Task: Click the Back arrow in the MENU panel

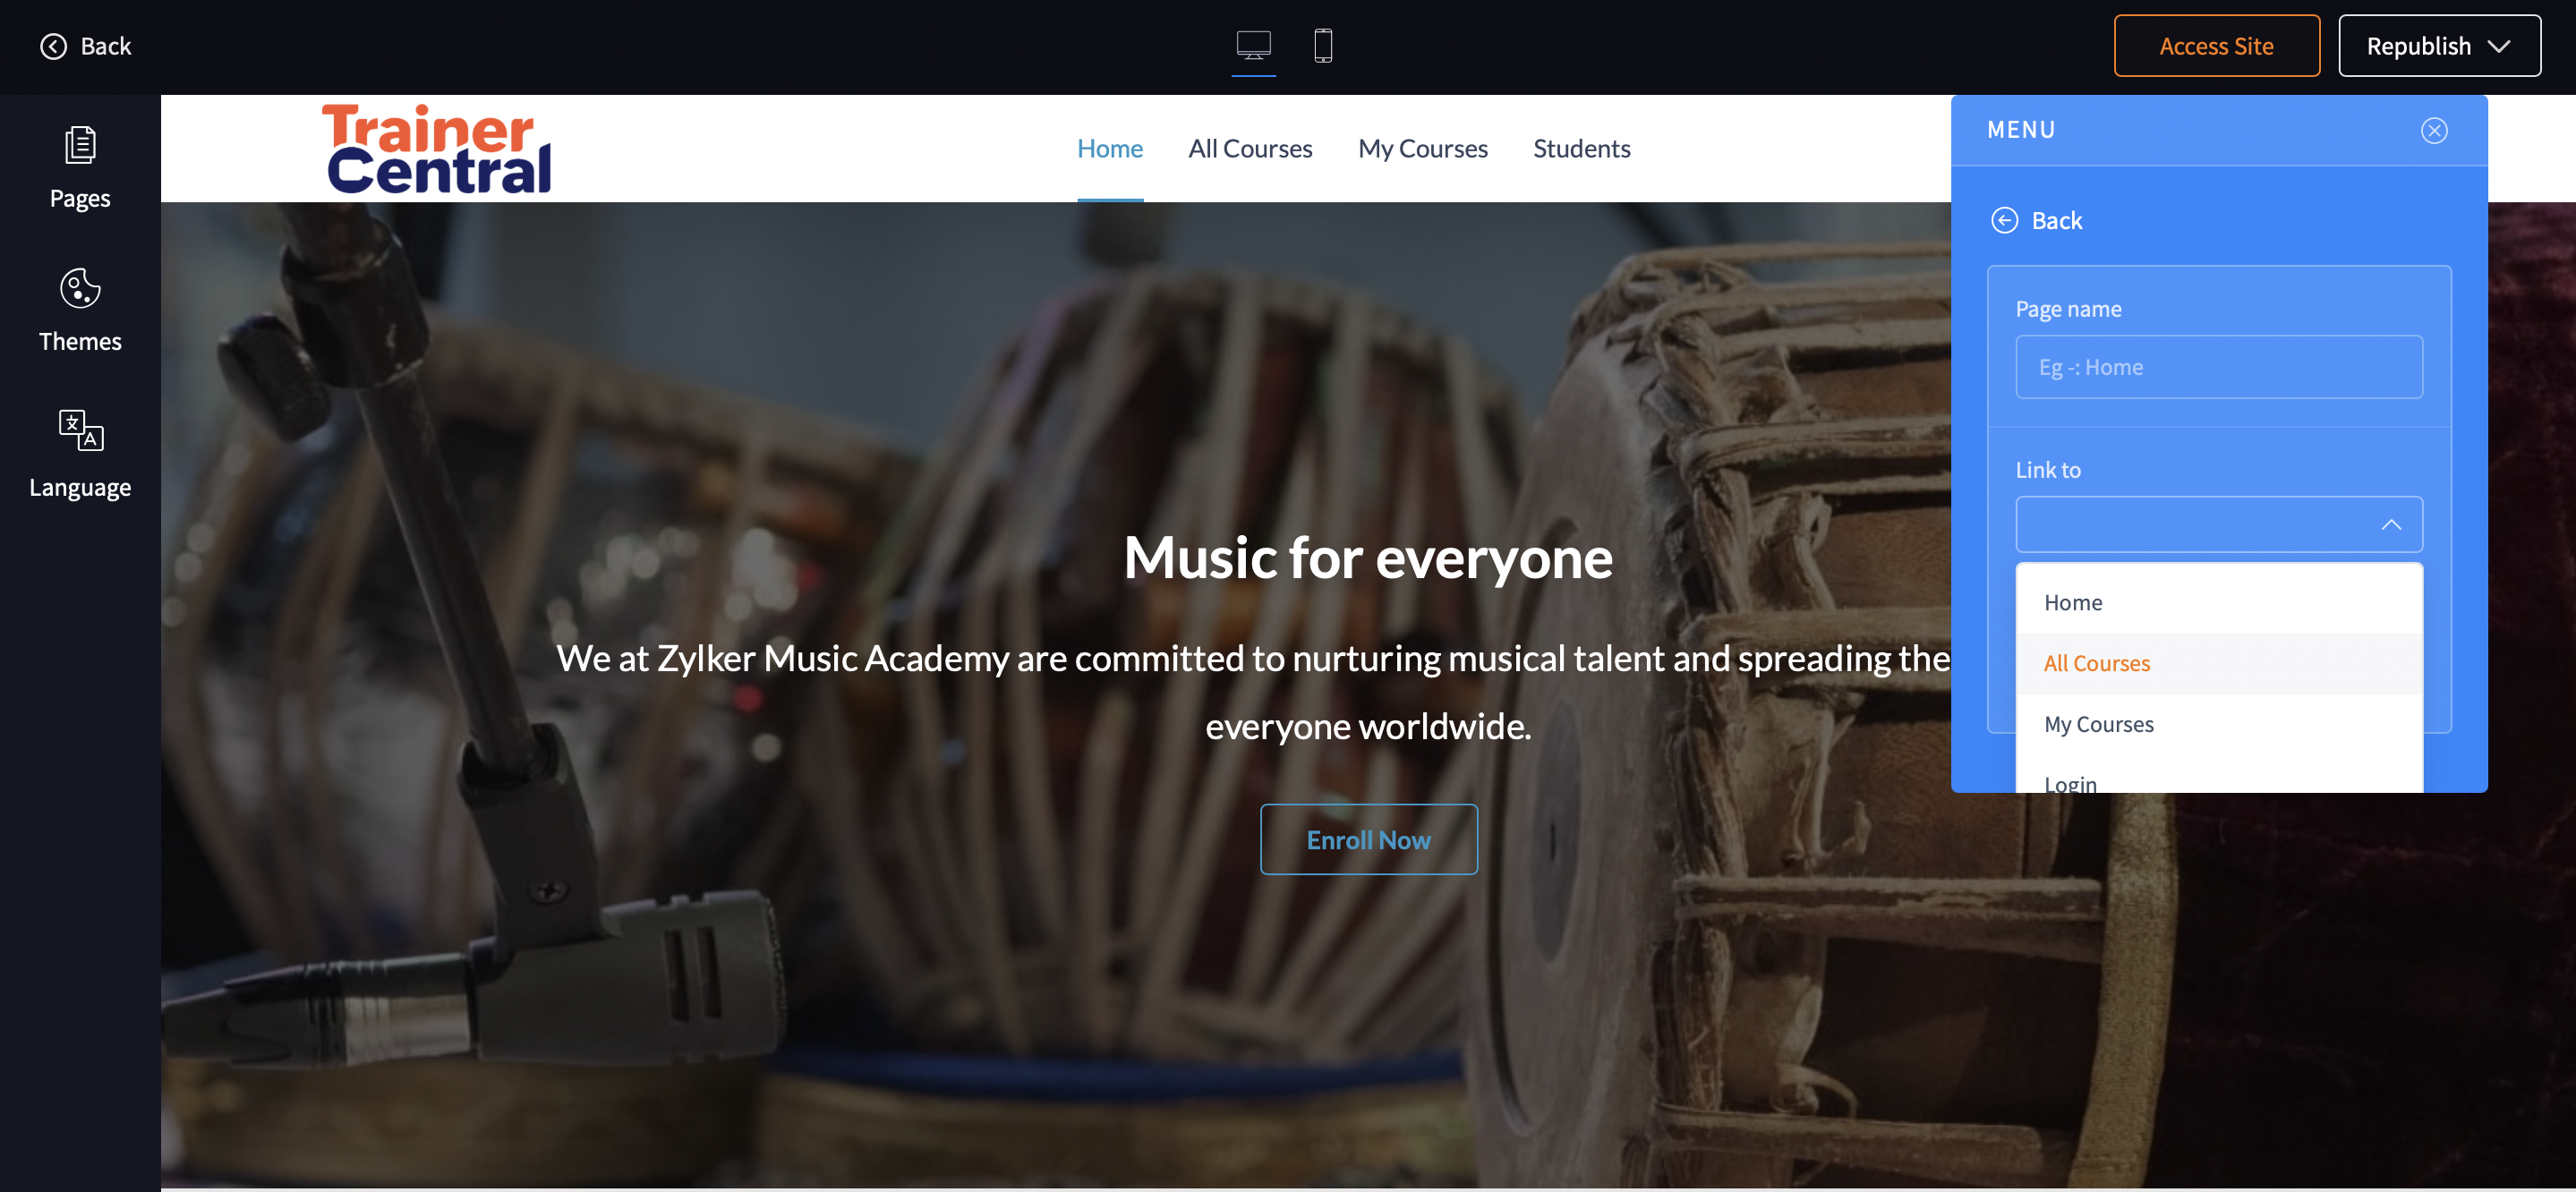Action: [x=2004, y=220]
